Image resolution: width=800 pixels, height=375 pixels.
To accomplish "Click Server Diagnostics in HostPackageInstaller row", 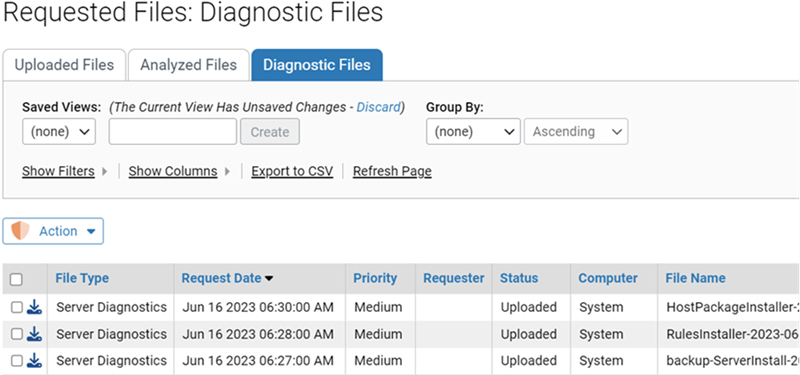I will [x=111, y=307].
